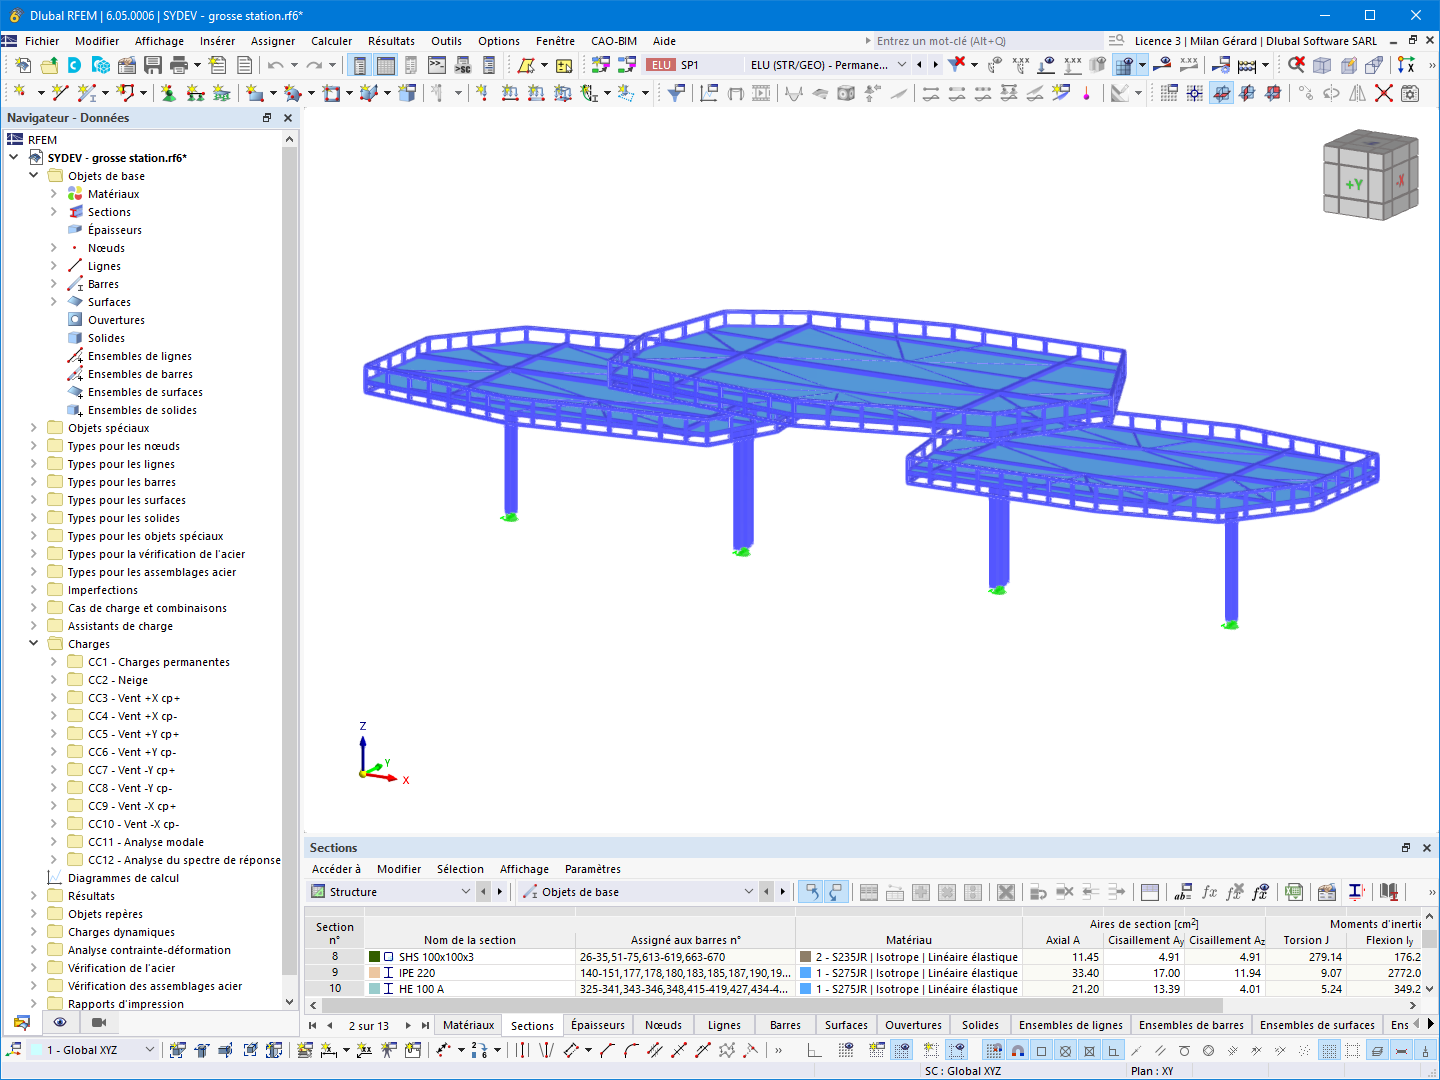Go to the next table page arrow
This screenshot has height=1080, width=1440.
[x=408, y=1025]
